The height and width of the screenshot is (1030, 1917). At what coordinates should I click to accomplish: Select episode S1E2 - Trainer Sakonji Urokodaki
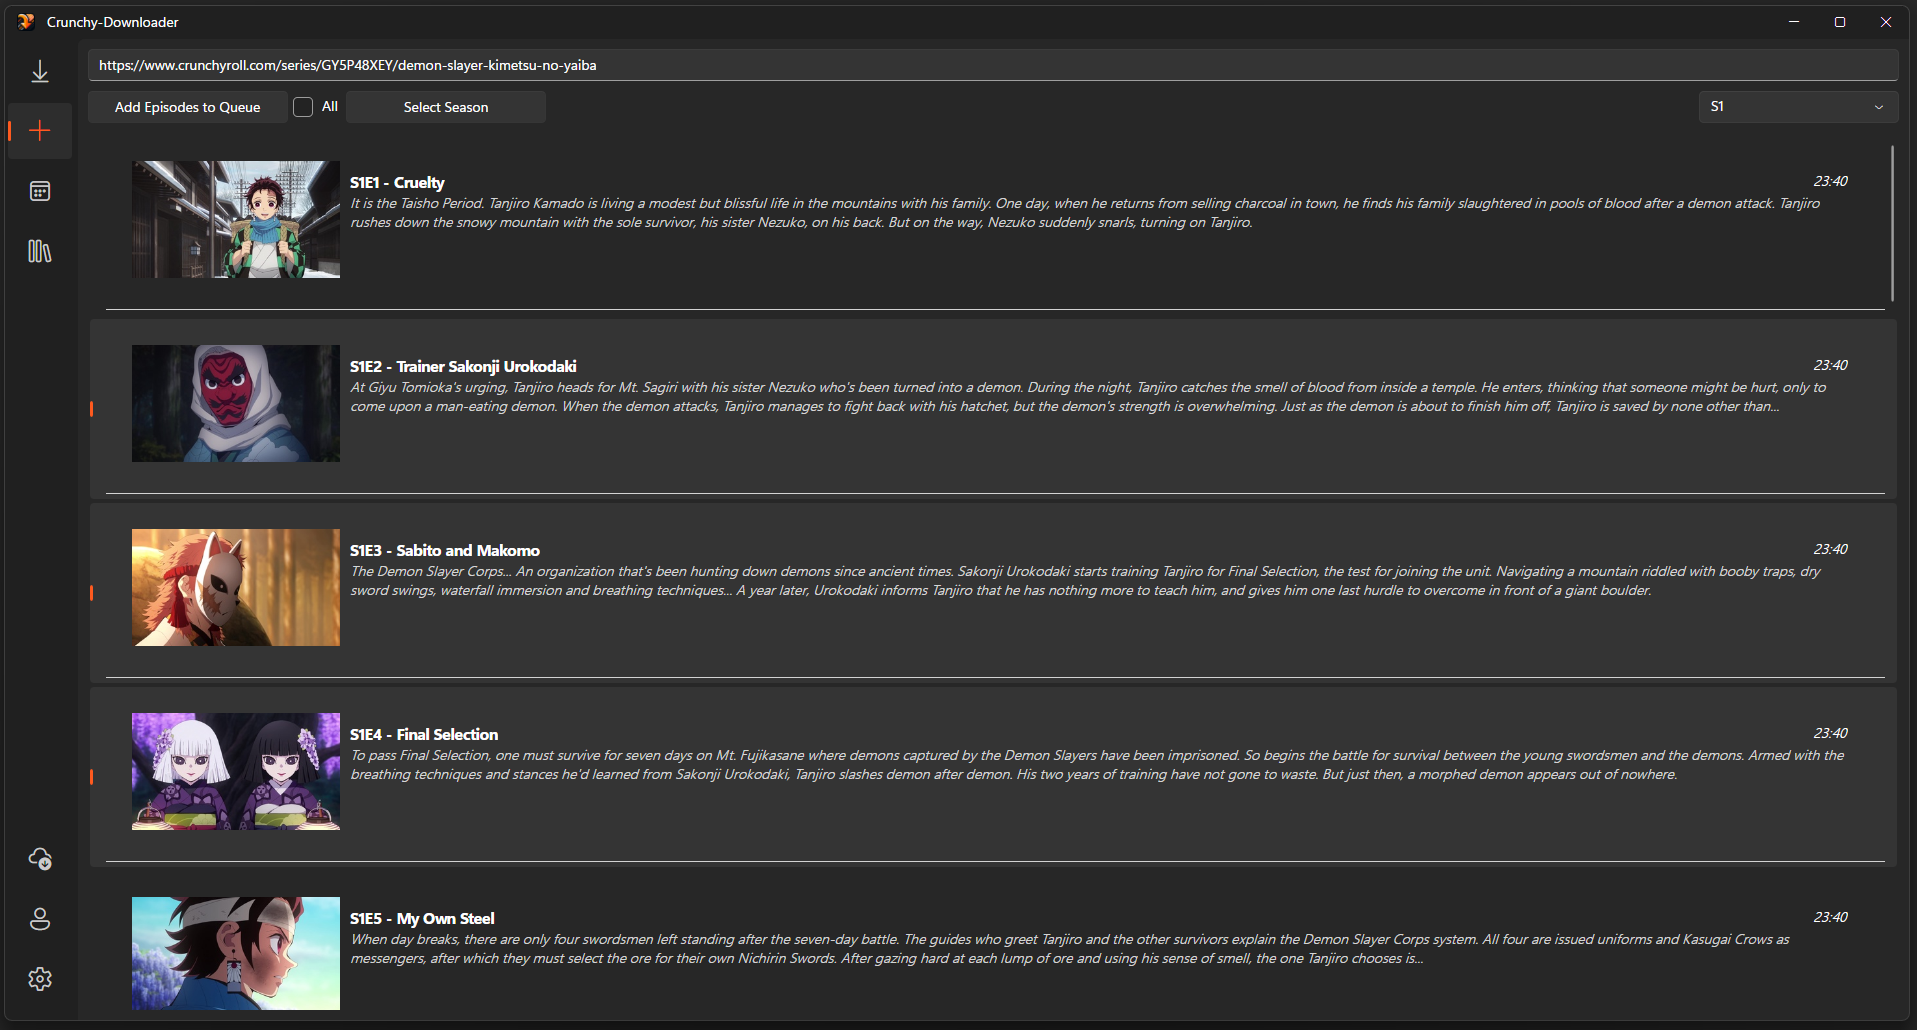pos(463,366)
